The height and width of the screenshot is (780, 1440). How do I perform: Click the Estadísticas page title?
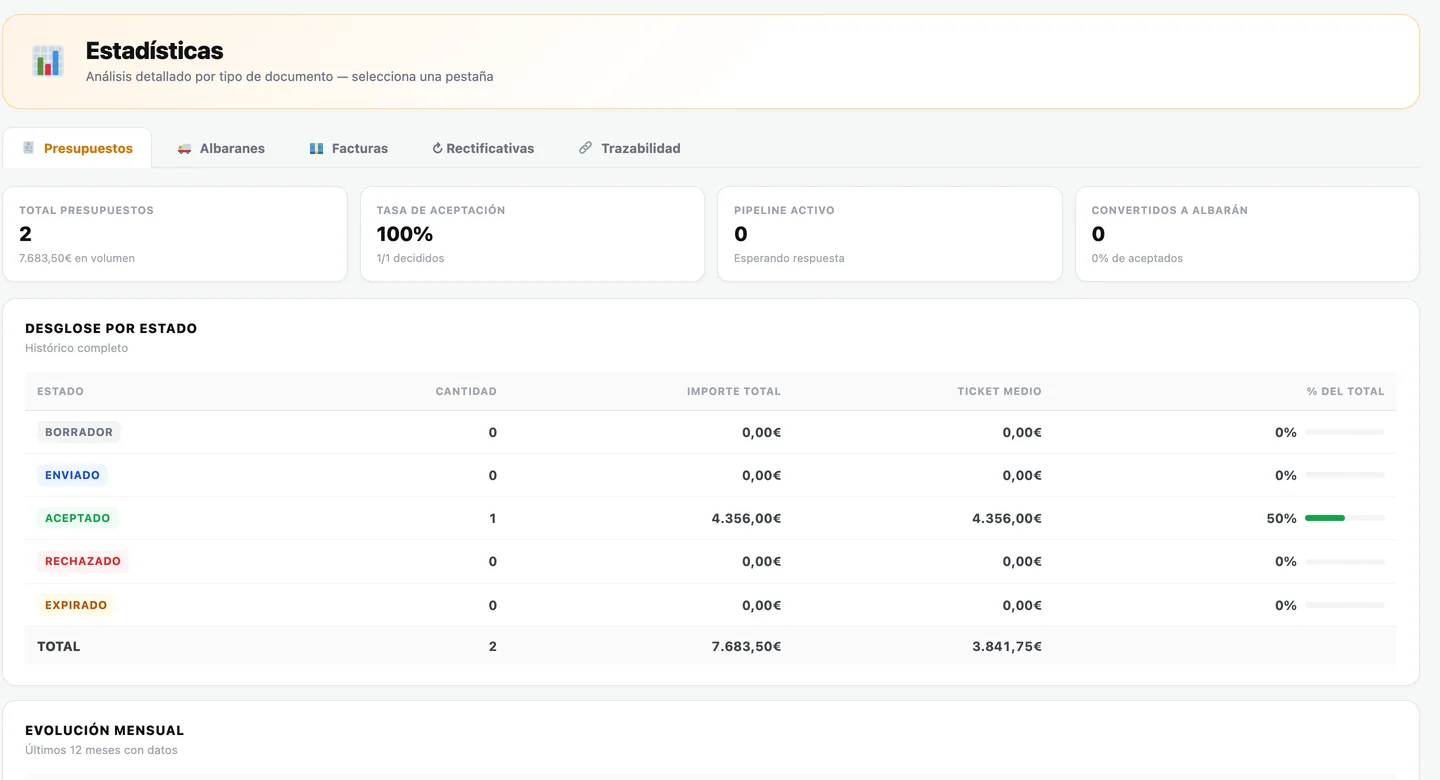[155, 51]
